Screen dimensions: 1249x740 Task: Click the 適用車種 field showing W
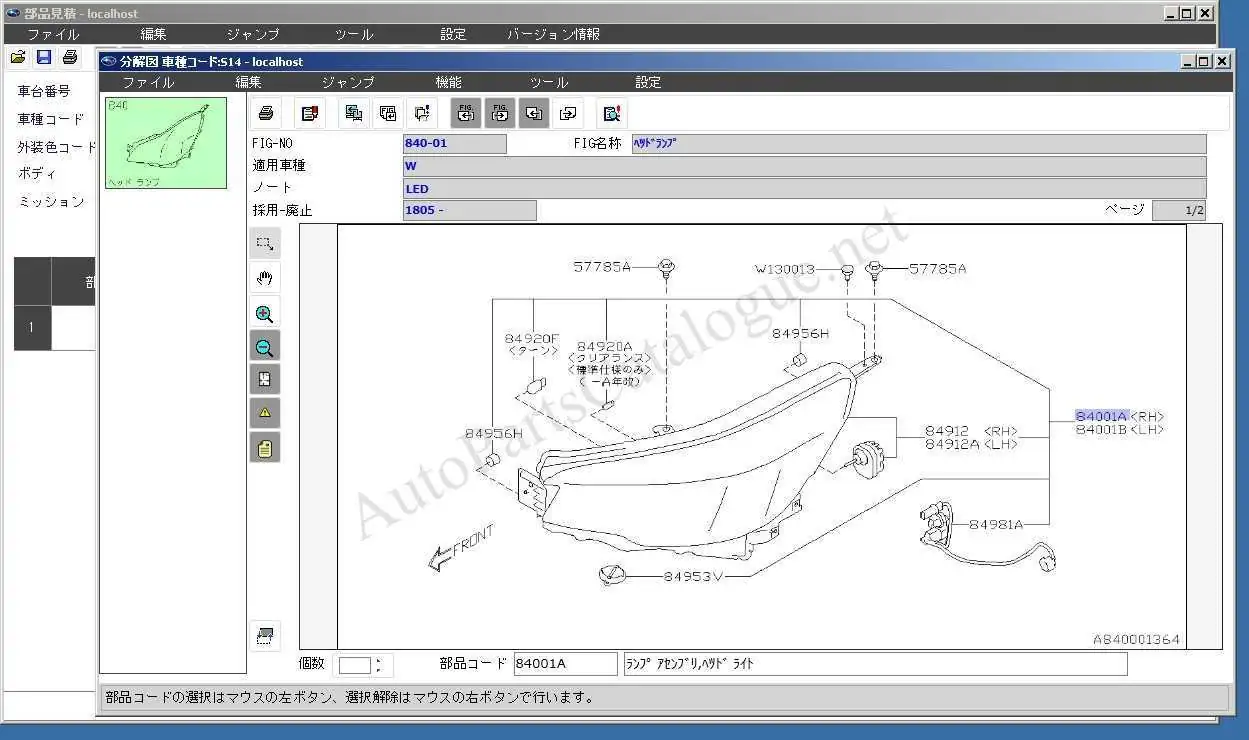click(804, 166)
